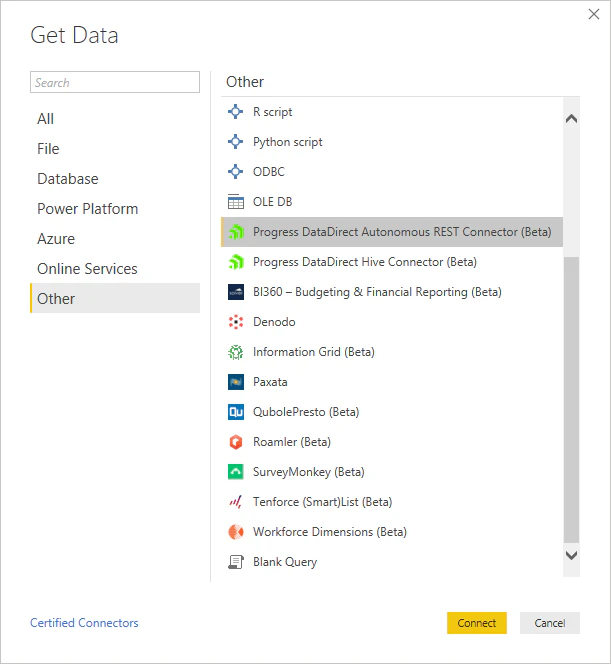Select the Blank Query text label
This screenshot has height=664, width=611.
(x=285, y=562)
